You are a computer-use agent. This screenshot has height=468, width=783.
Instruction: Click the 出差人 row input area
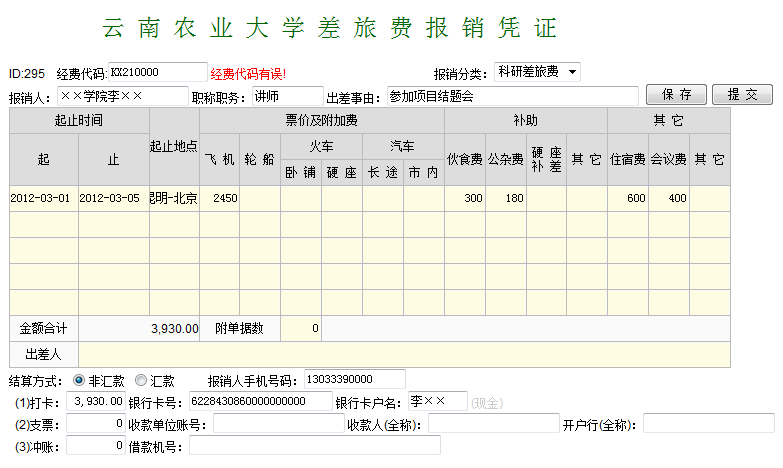(404, 355)
